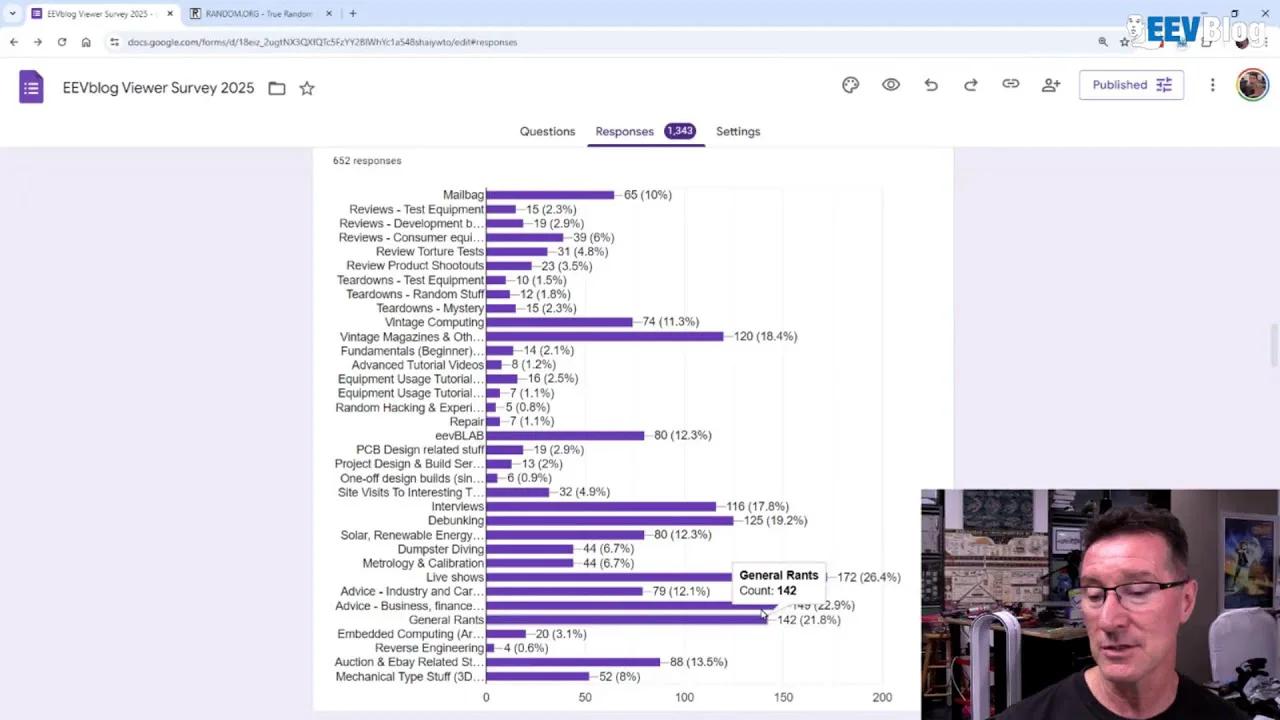Preview the form with eye icon
This screenshot has height=720, width=1280.
[x=890, y=85]
